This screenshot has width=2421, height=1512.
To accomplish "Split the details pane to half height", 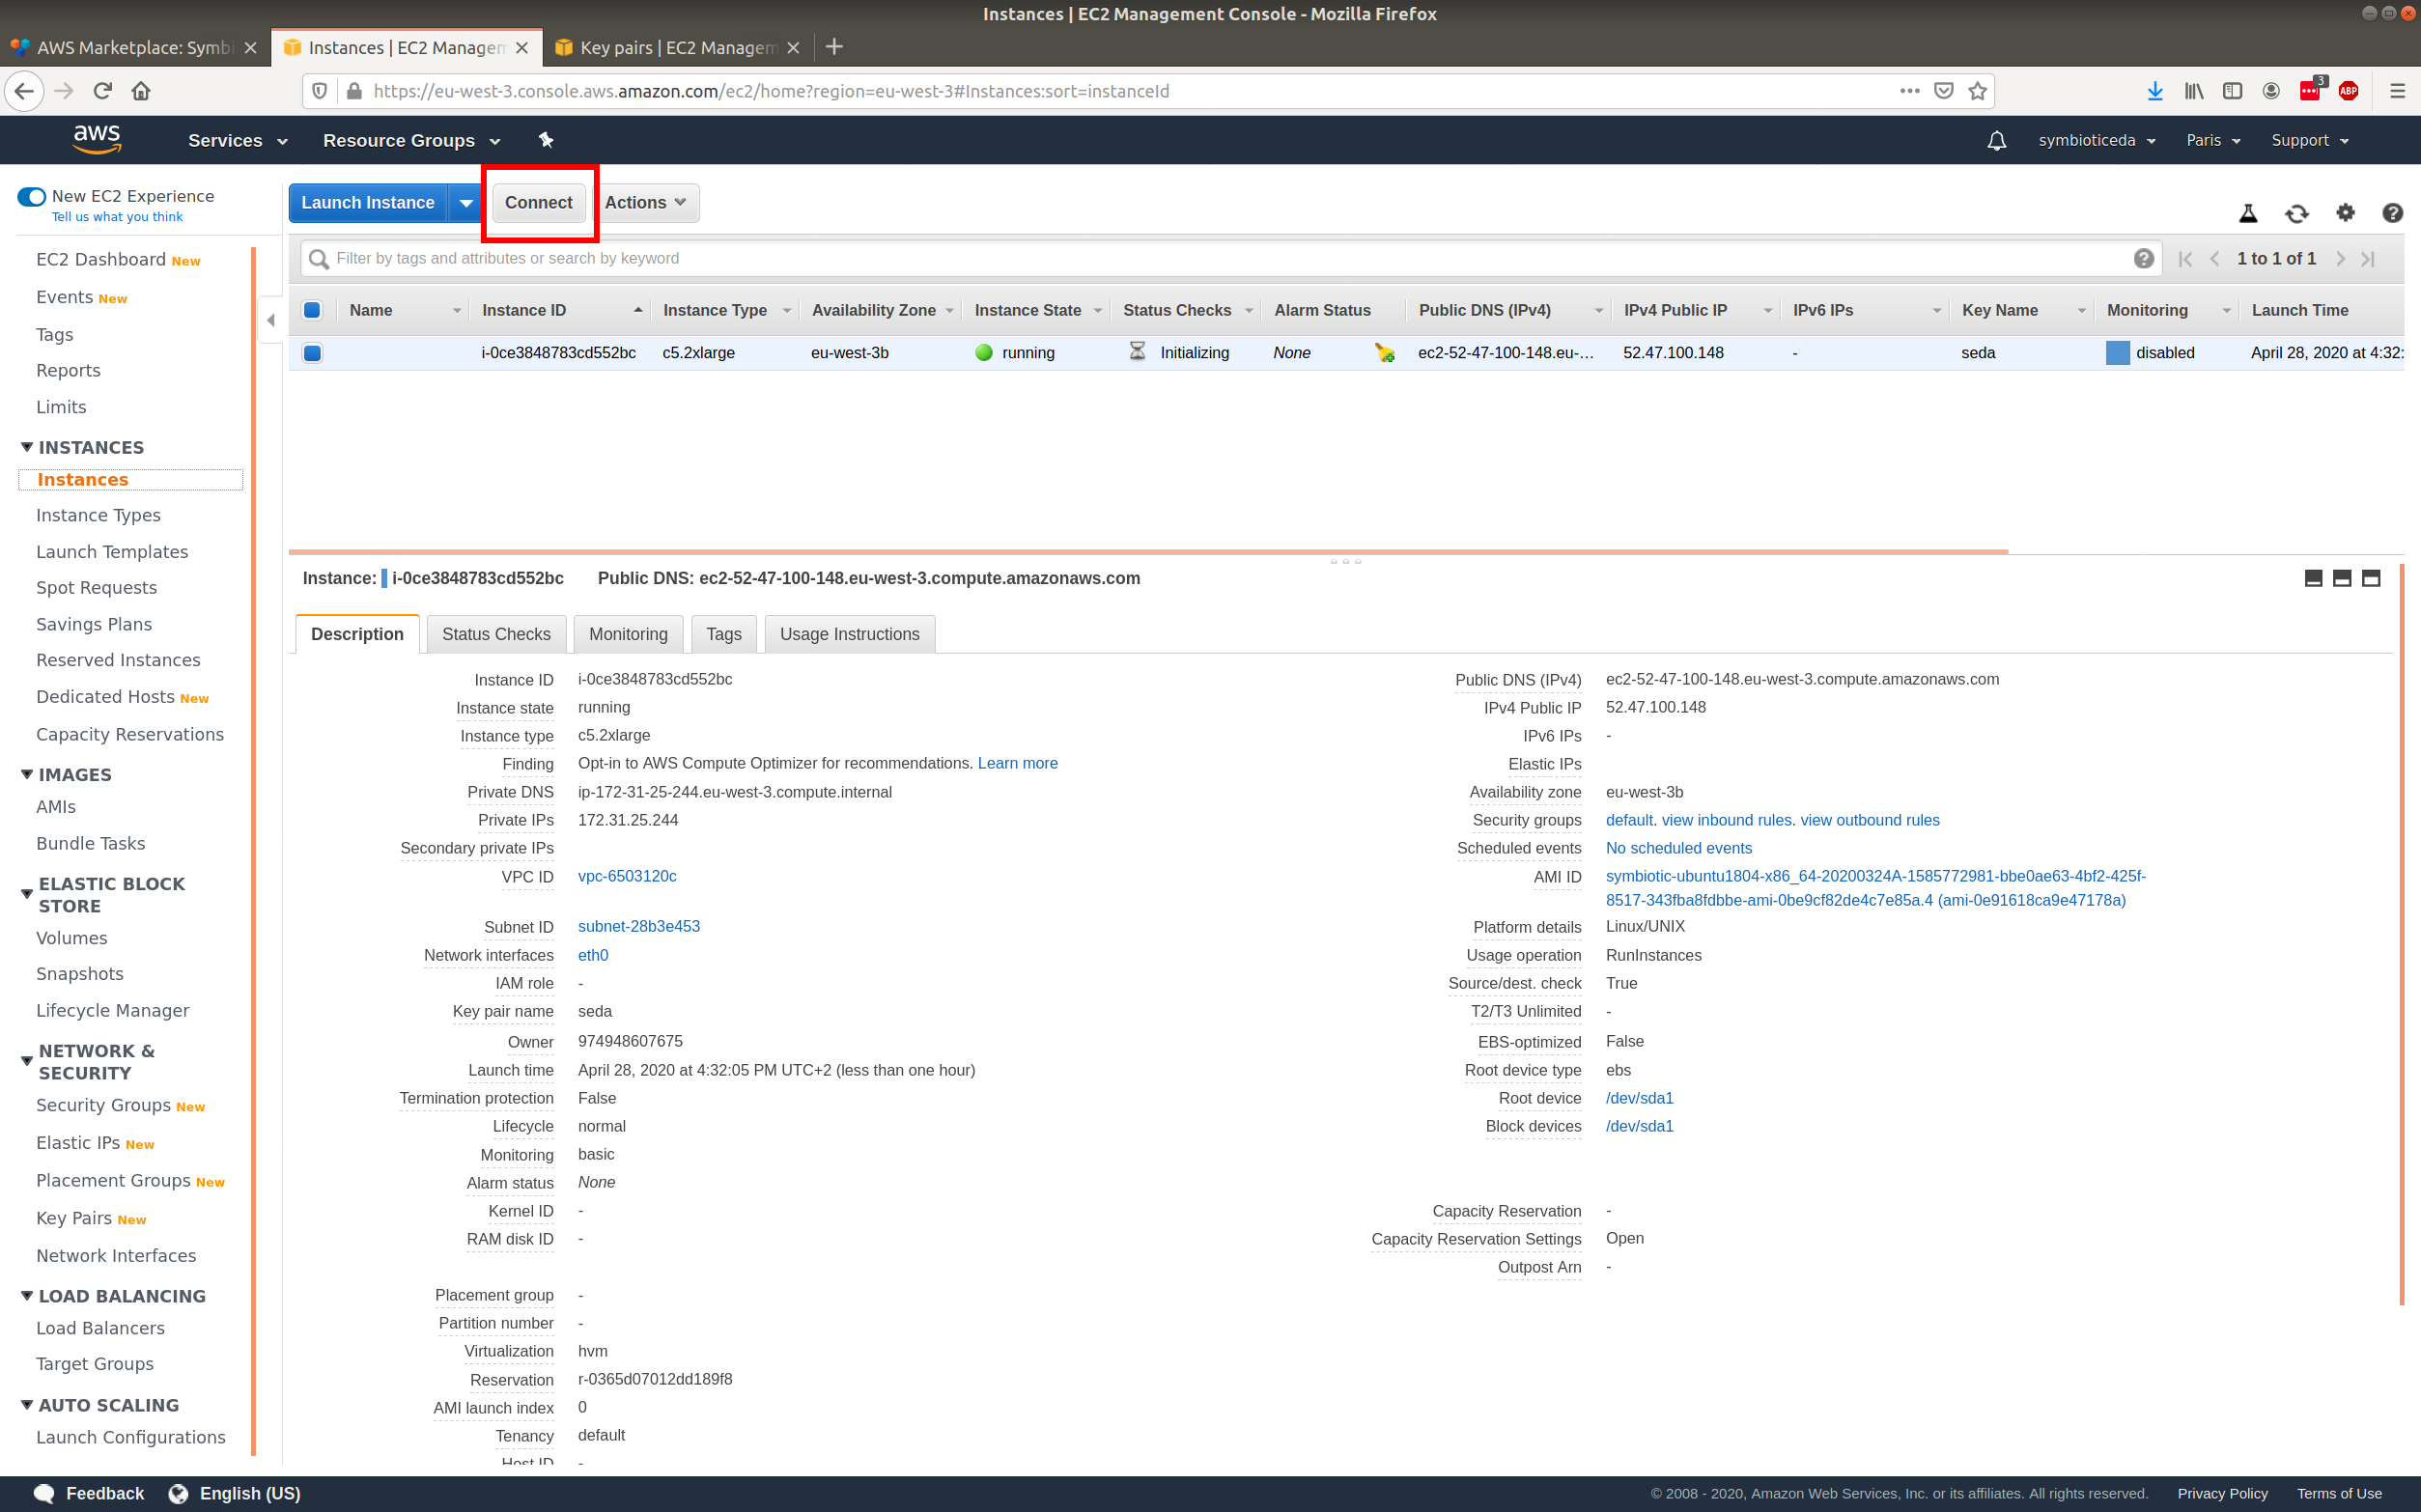I will tap(2342, 579).
